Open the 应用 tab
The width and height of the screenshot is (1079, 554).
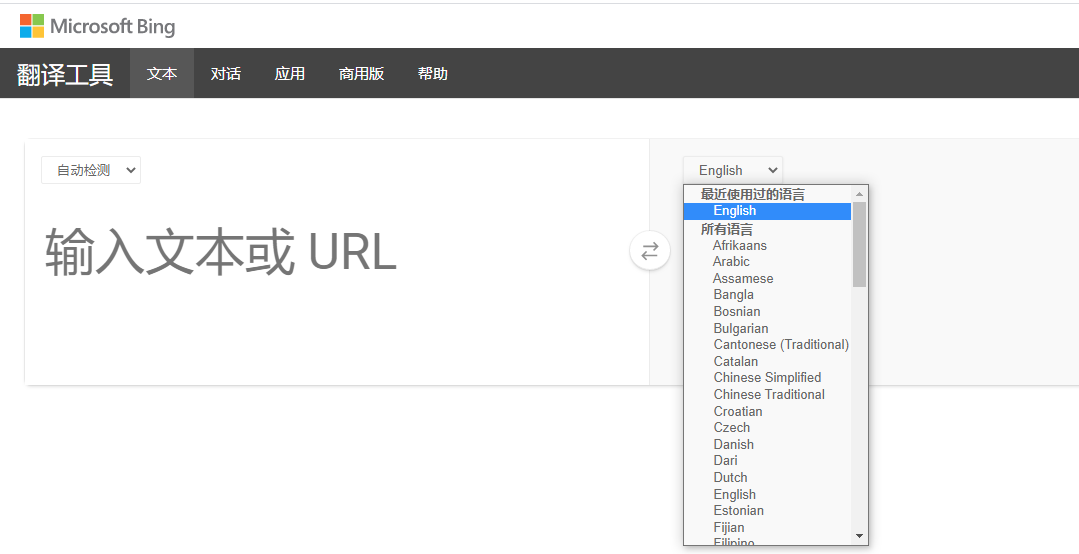(290, 73)
